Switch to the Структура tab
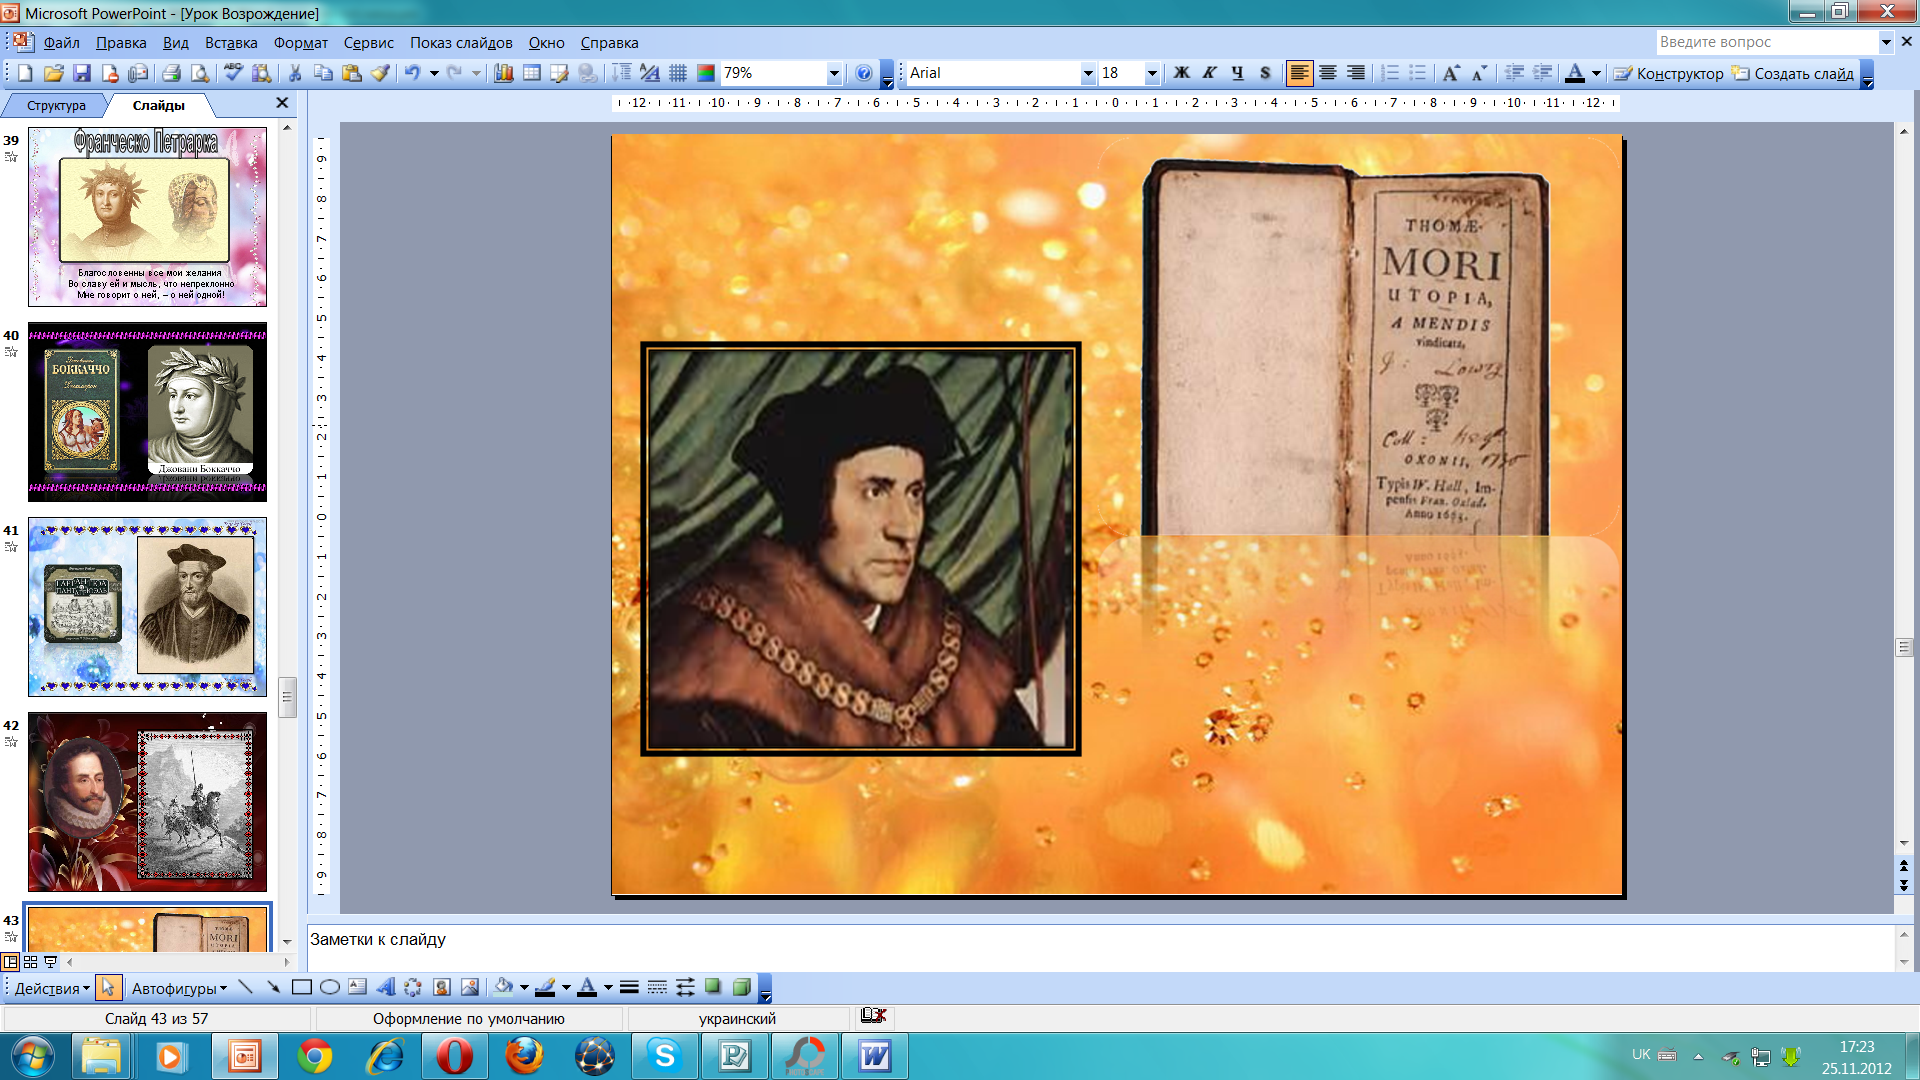The image size is (1920, 1080). pyautogui.click(x=56, y=105)
